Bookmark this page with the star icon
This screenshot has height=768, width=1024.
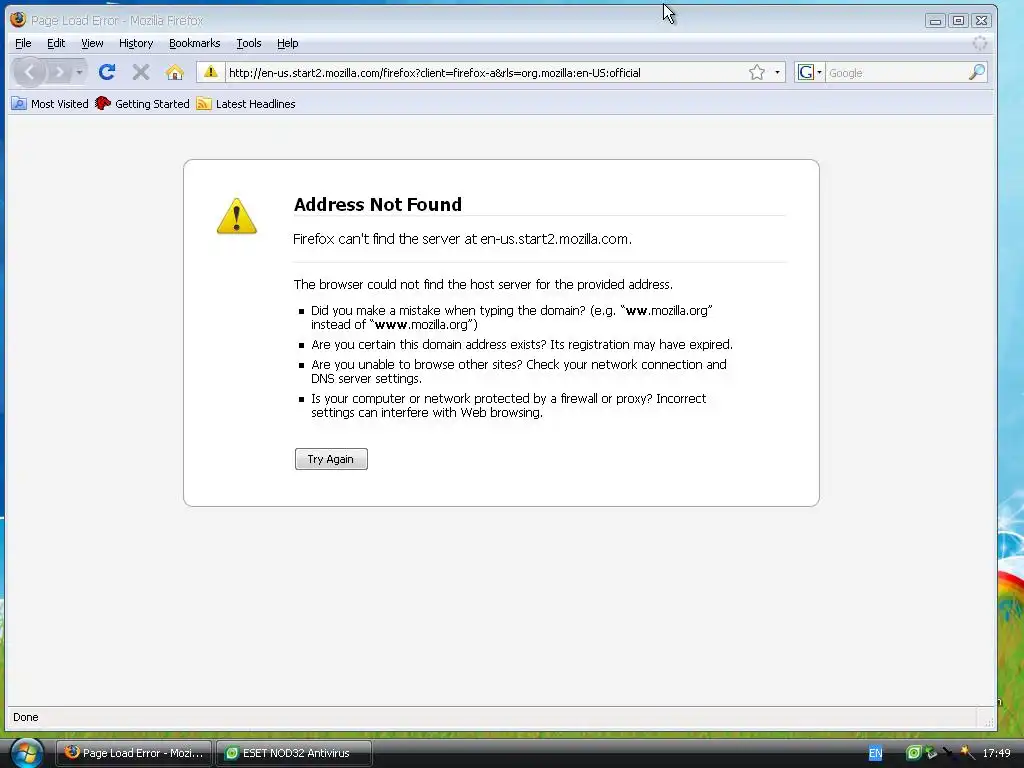(757, 72)
